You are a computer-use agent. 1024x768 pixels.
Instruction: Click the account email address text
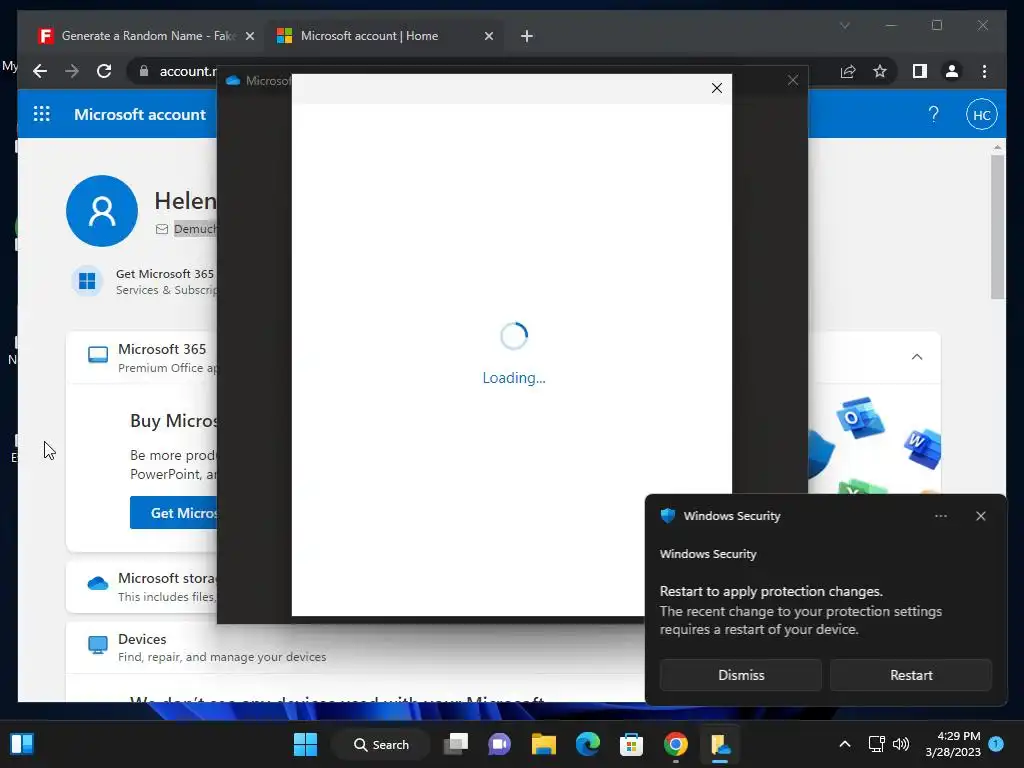pyautogui.click(x=195, y=229)
